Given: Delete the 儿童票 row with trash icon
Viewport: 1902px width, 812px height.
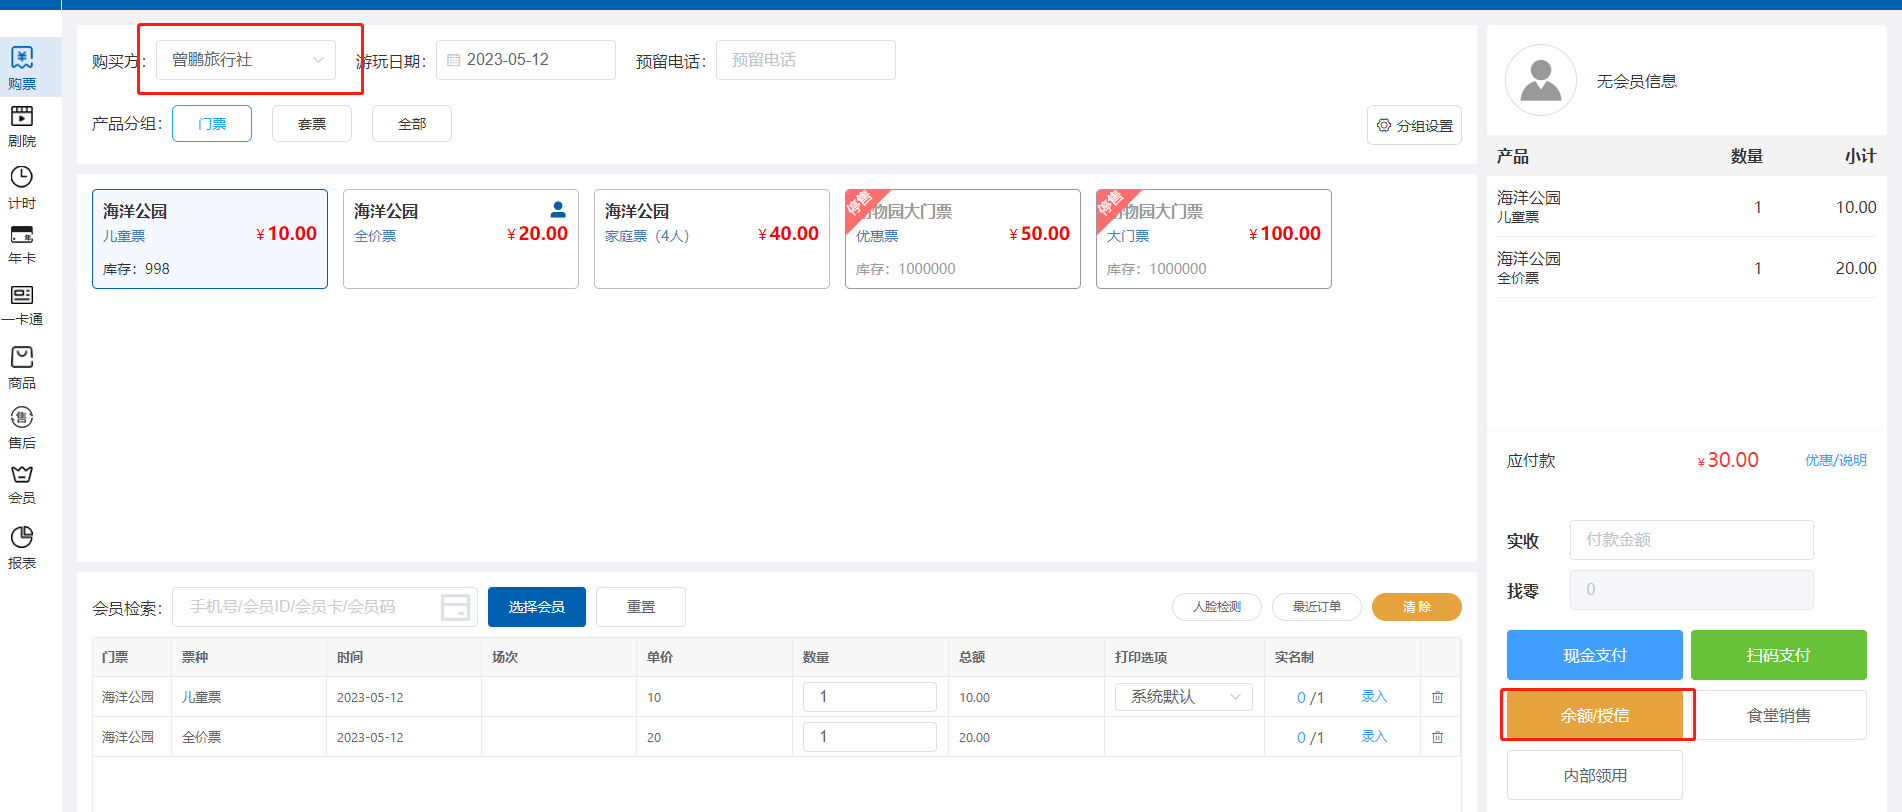Looking at the screenshot, I should click(x=1437, y=697).
